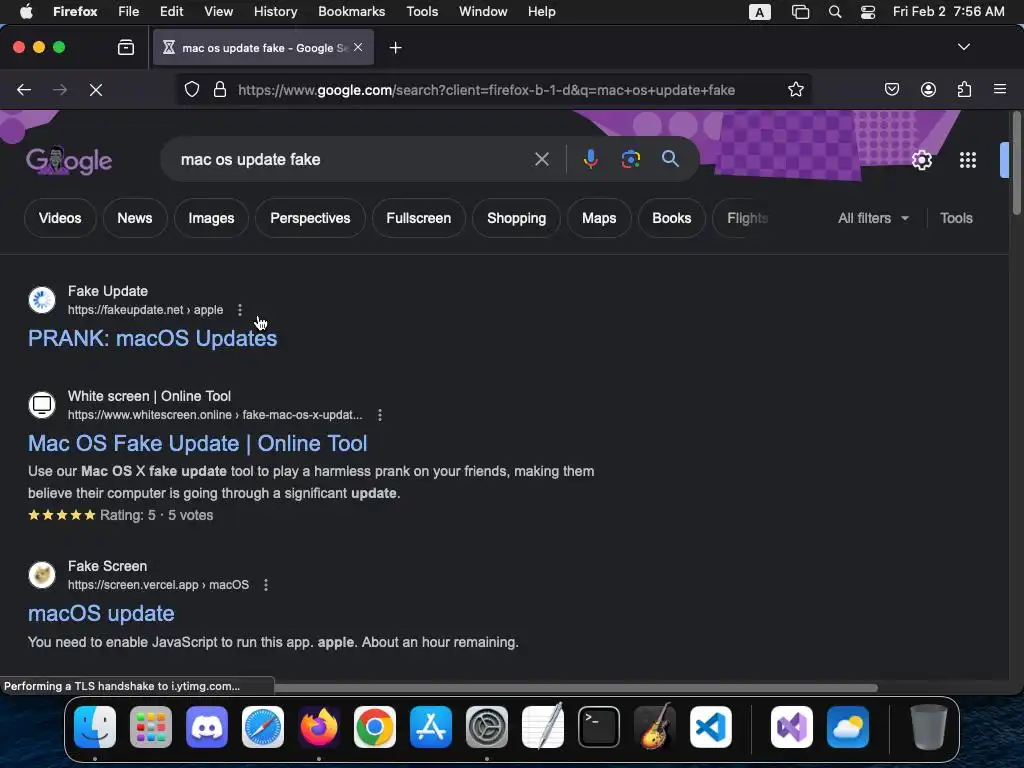The image size is (1024, 768).
Task: Click the Google logo
Action: (x=69, y=160)
